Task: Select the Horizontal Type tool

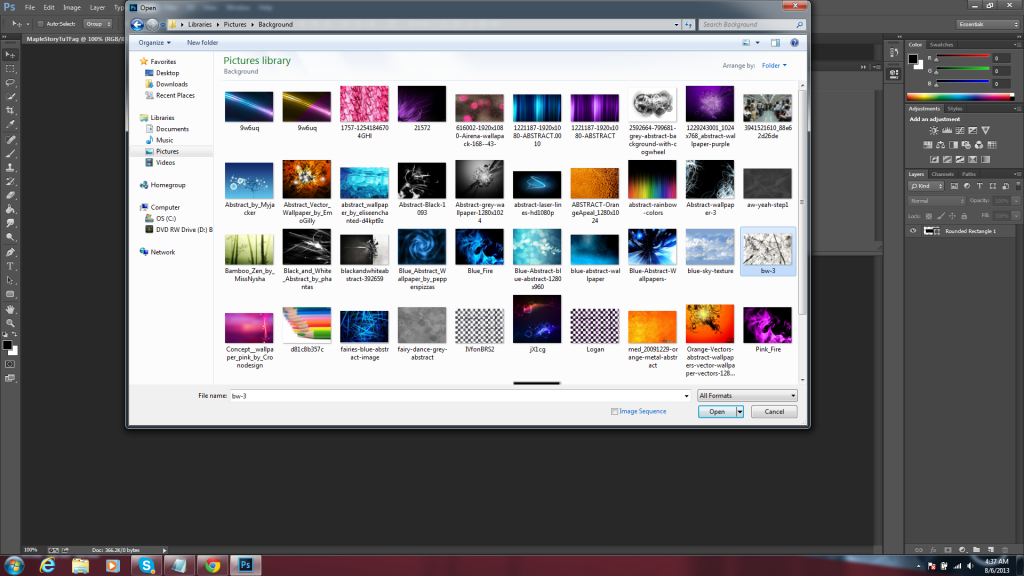Action: (10, 266)
